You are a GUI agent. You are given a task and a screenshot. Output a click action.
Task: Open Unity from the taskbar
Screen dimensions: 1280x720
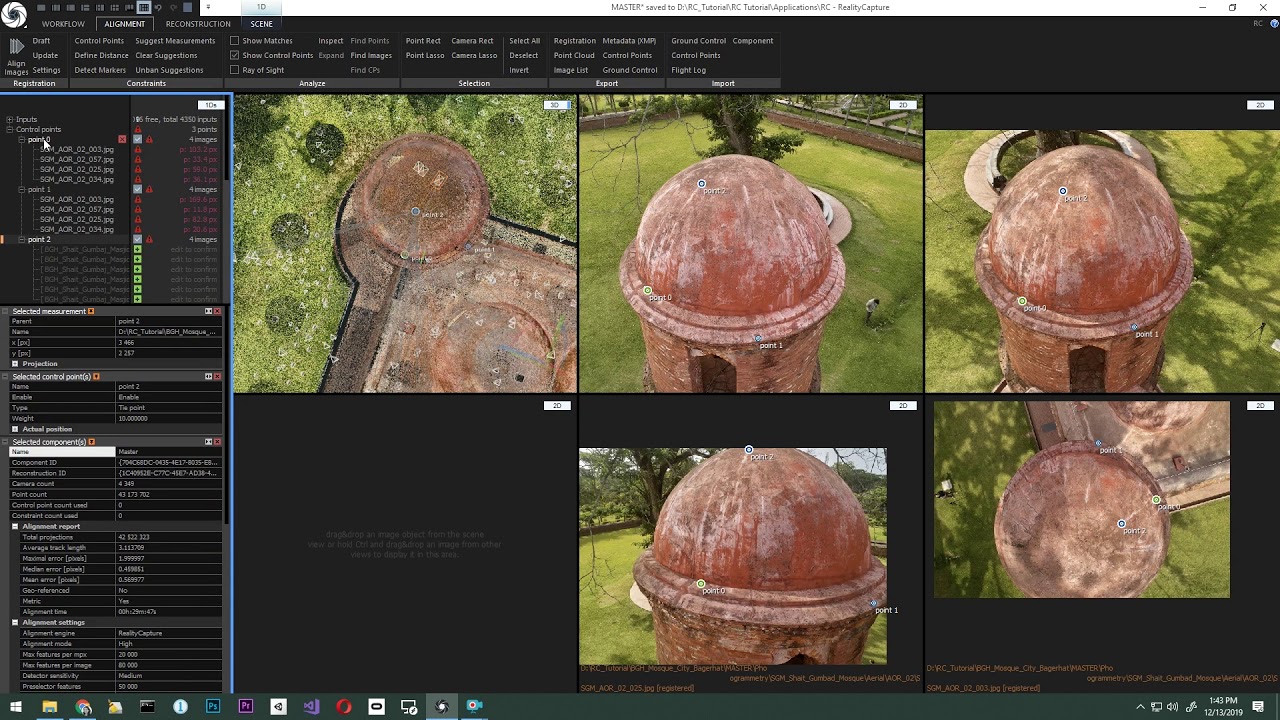pyautogui.click(x=278, y=707)
